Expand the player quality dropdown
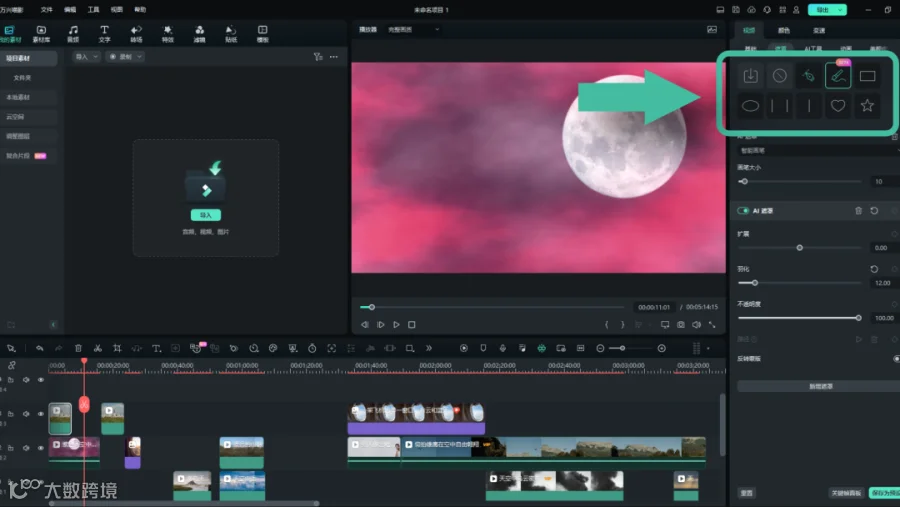 (413, 29)
